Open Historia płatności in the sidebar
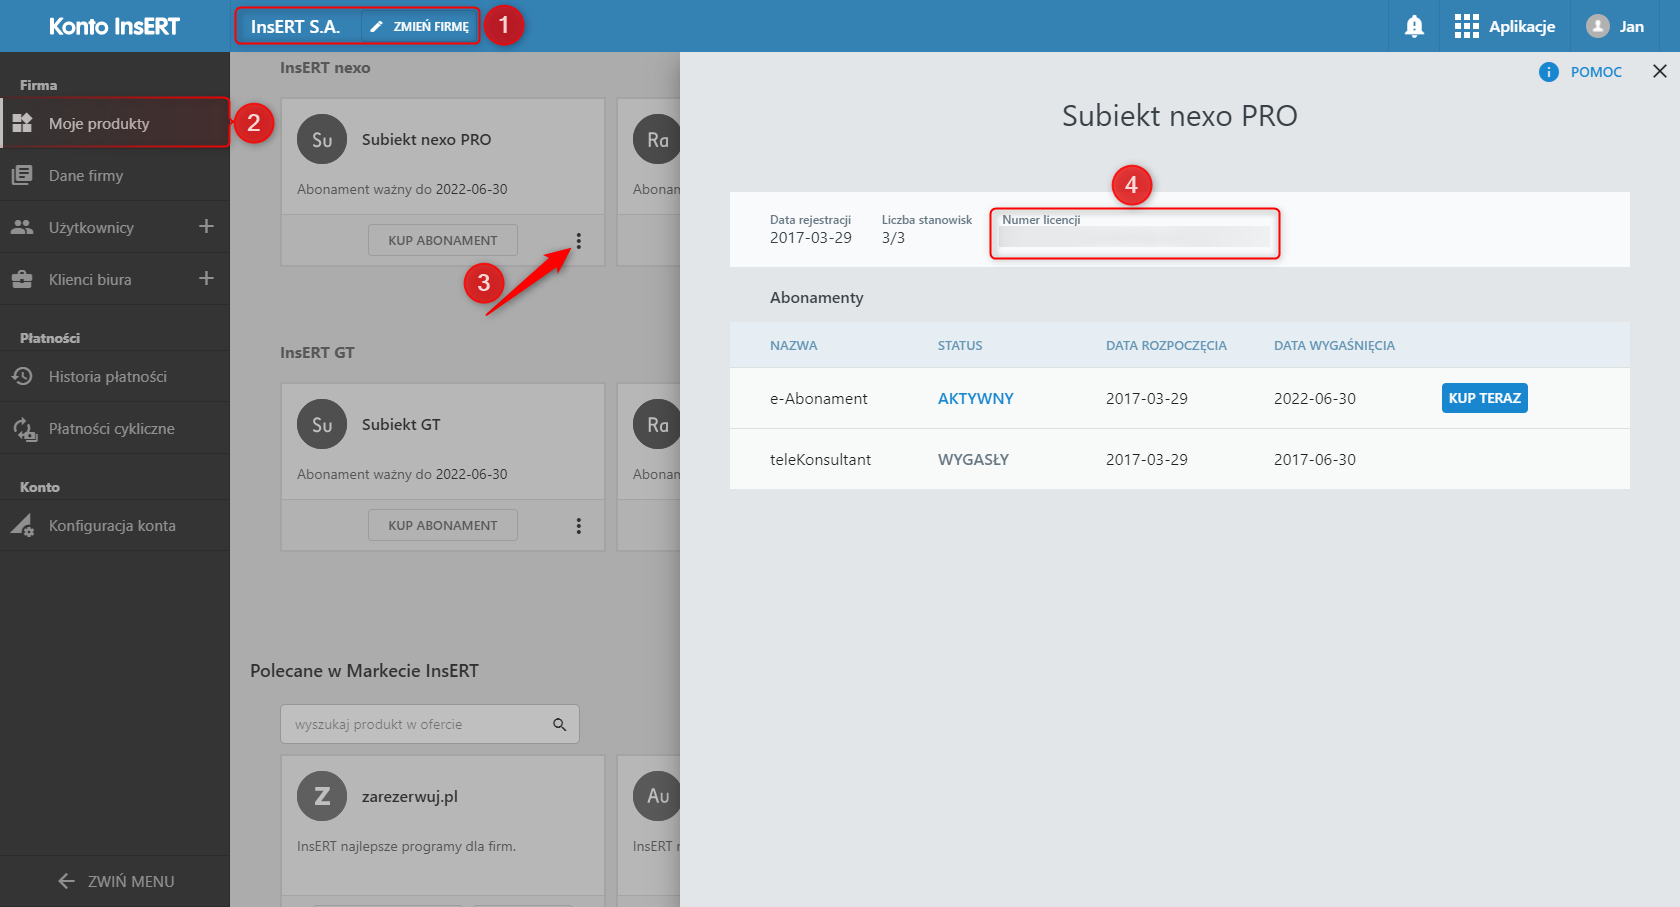Screen dimensions: 1680x907 115,376
